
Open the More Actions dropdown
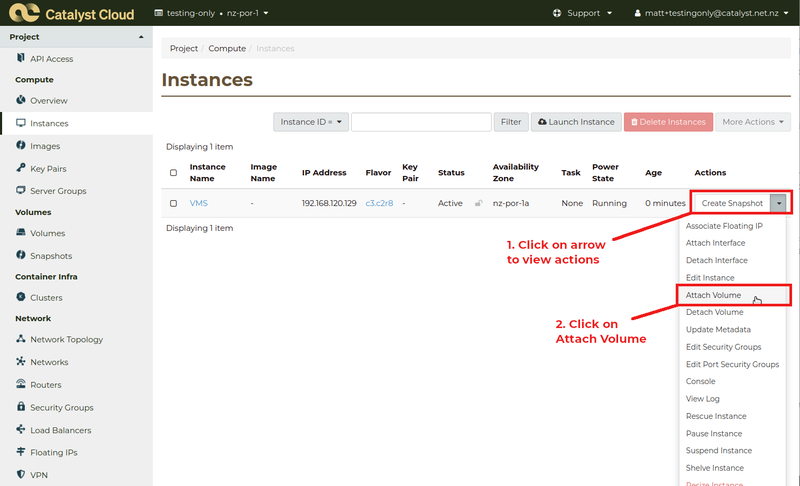[x=753, y=122]
